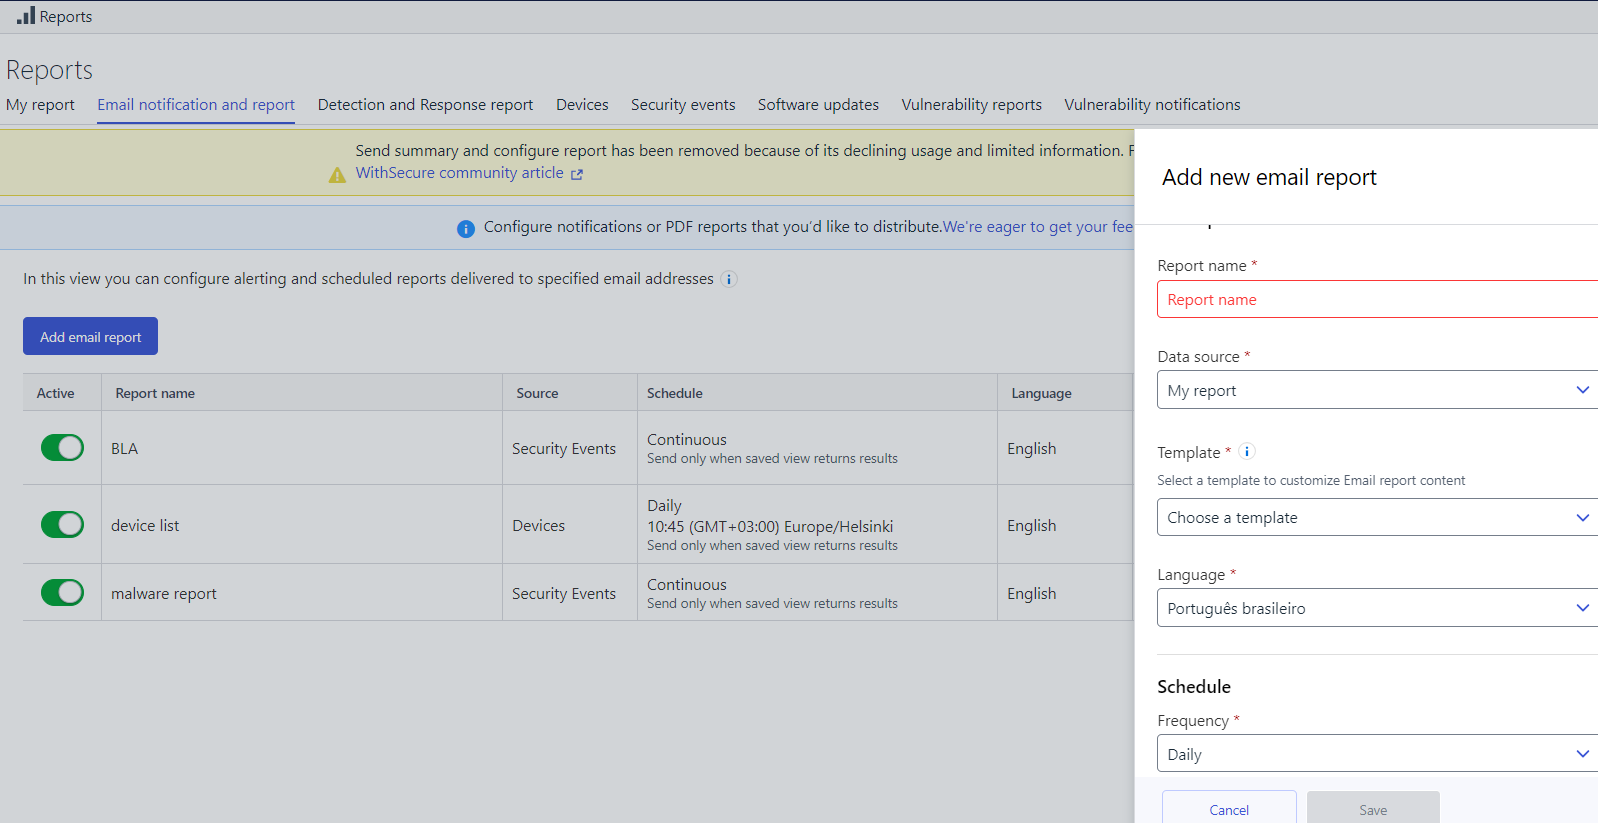Image resolution: width=1598 pixels, height=823 pixels.
Task: Click the Reports bar chart icon
Action: (x=26, y=15)
